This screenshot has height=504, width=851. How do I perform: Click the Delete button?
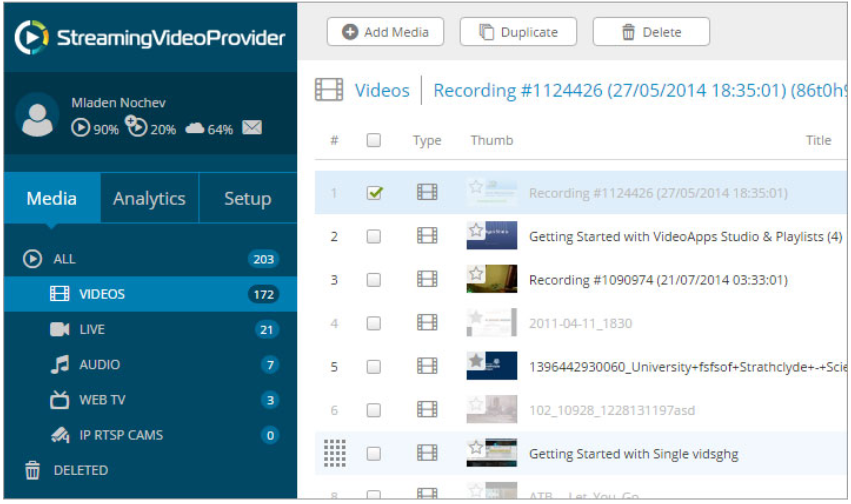click(x=651, y=32)
